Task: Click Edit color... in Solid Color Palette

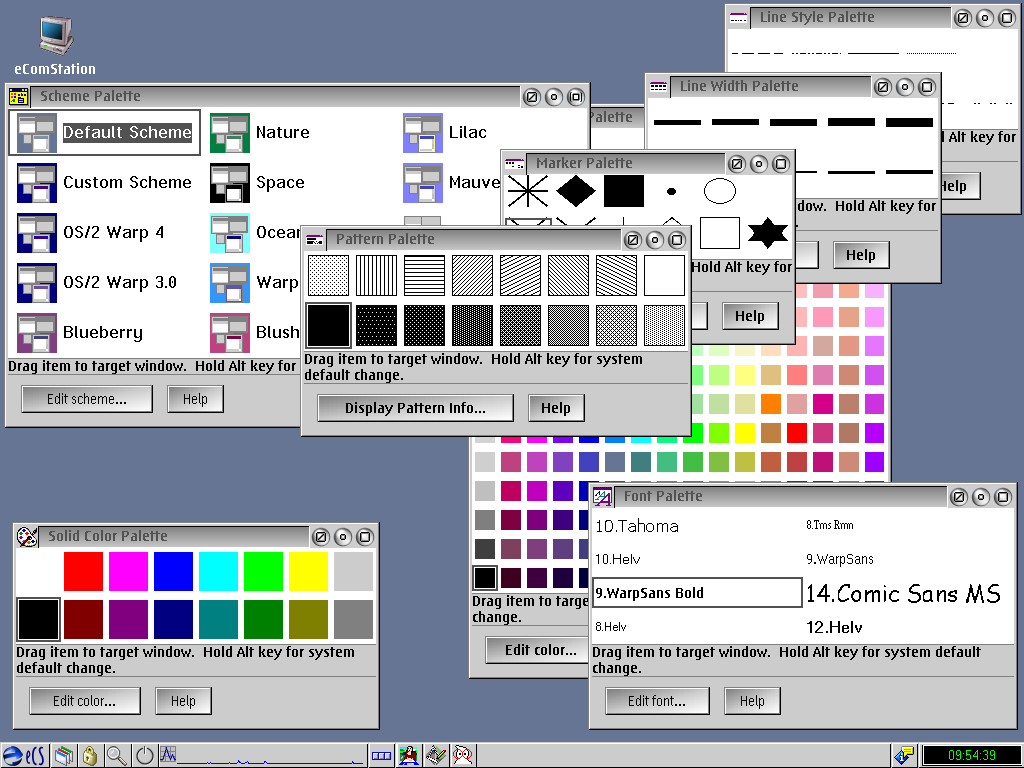Action: point(84,701)
